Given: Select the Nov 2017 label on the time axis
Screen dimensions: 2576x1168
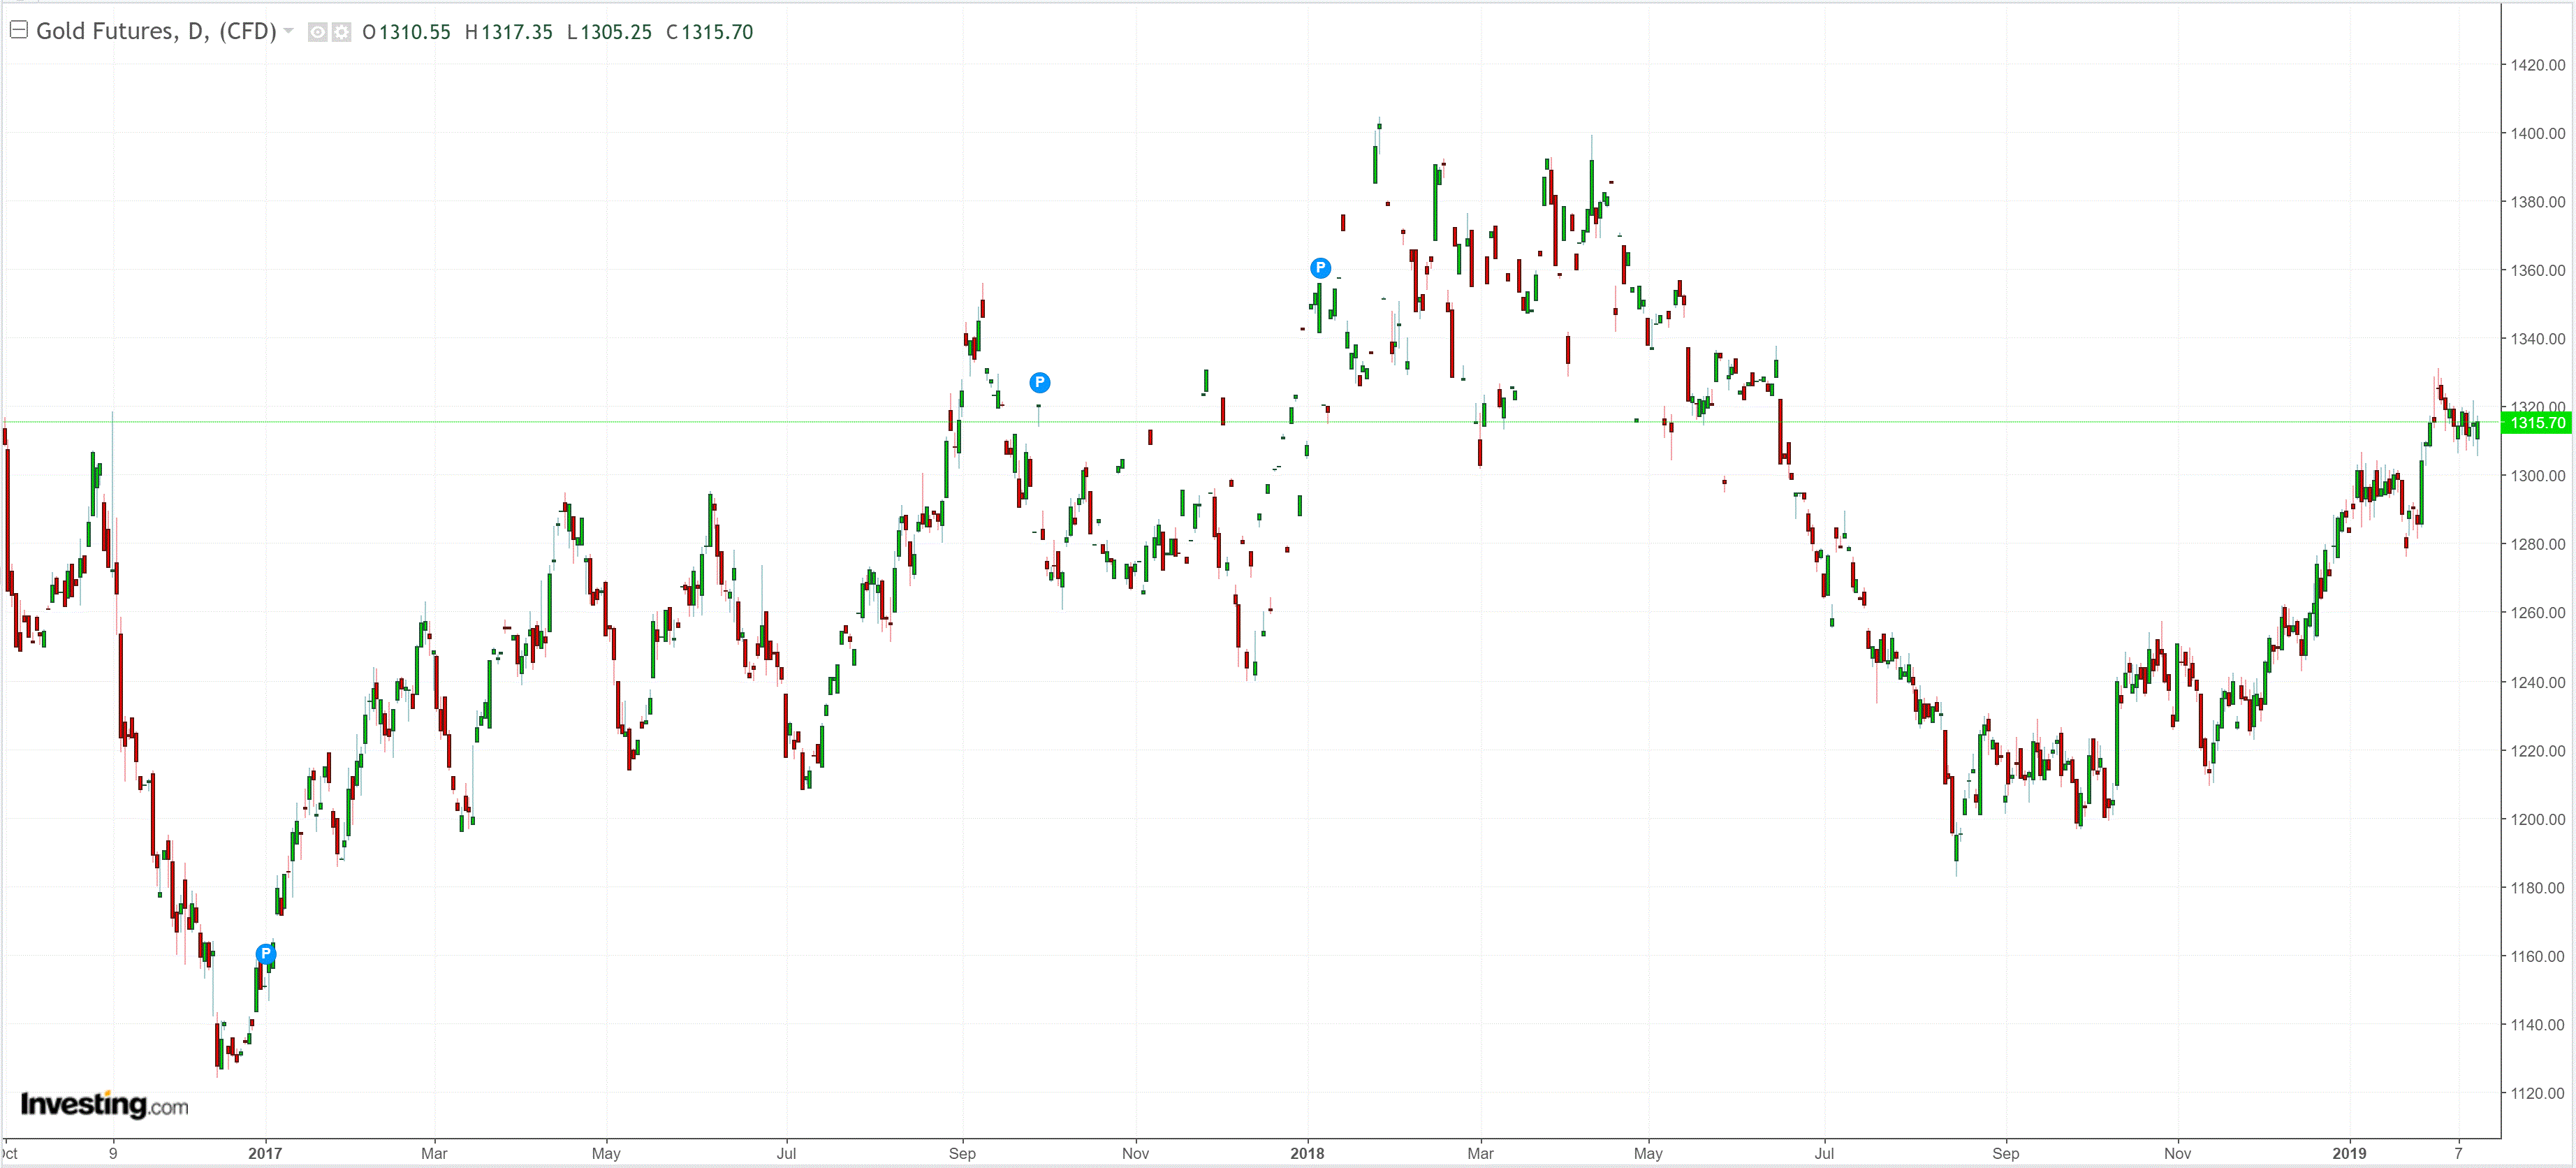Looking at the screenshot, I should point(1135,1153).
